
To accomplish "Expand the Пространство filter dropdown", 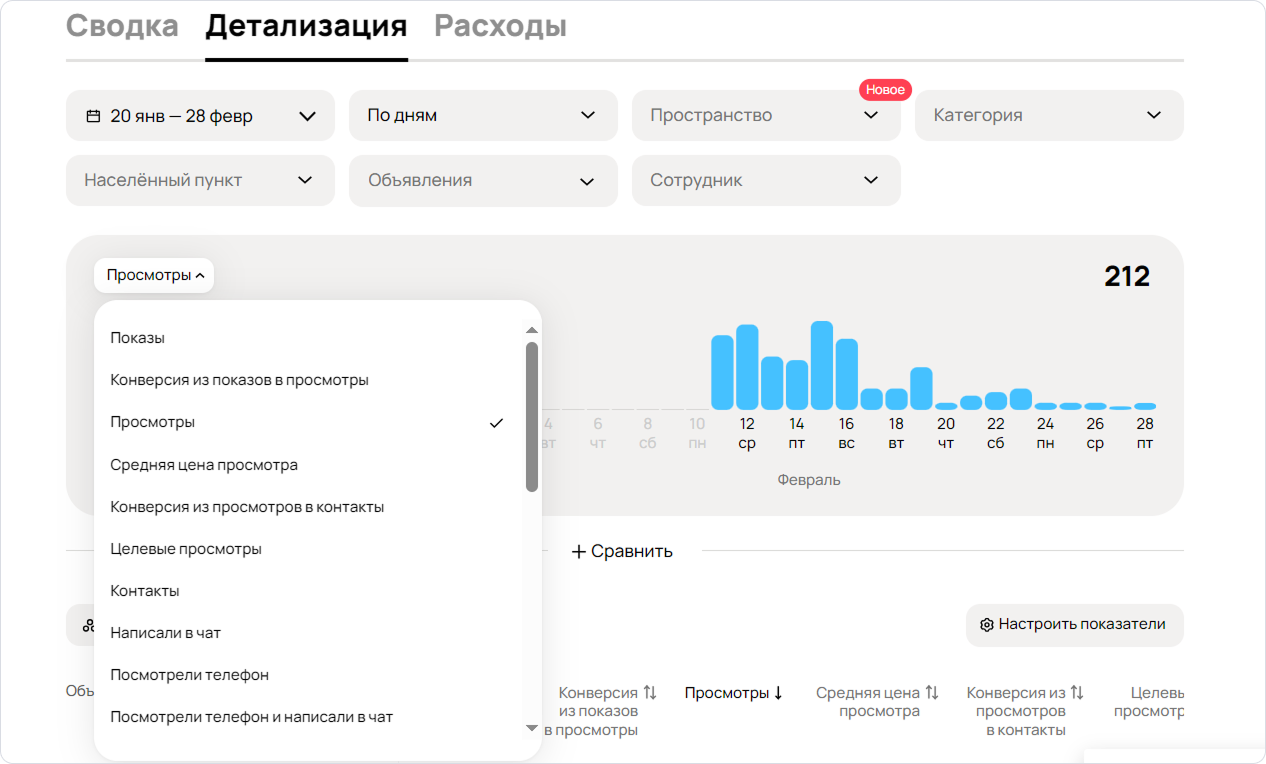I will coord(766,116).
